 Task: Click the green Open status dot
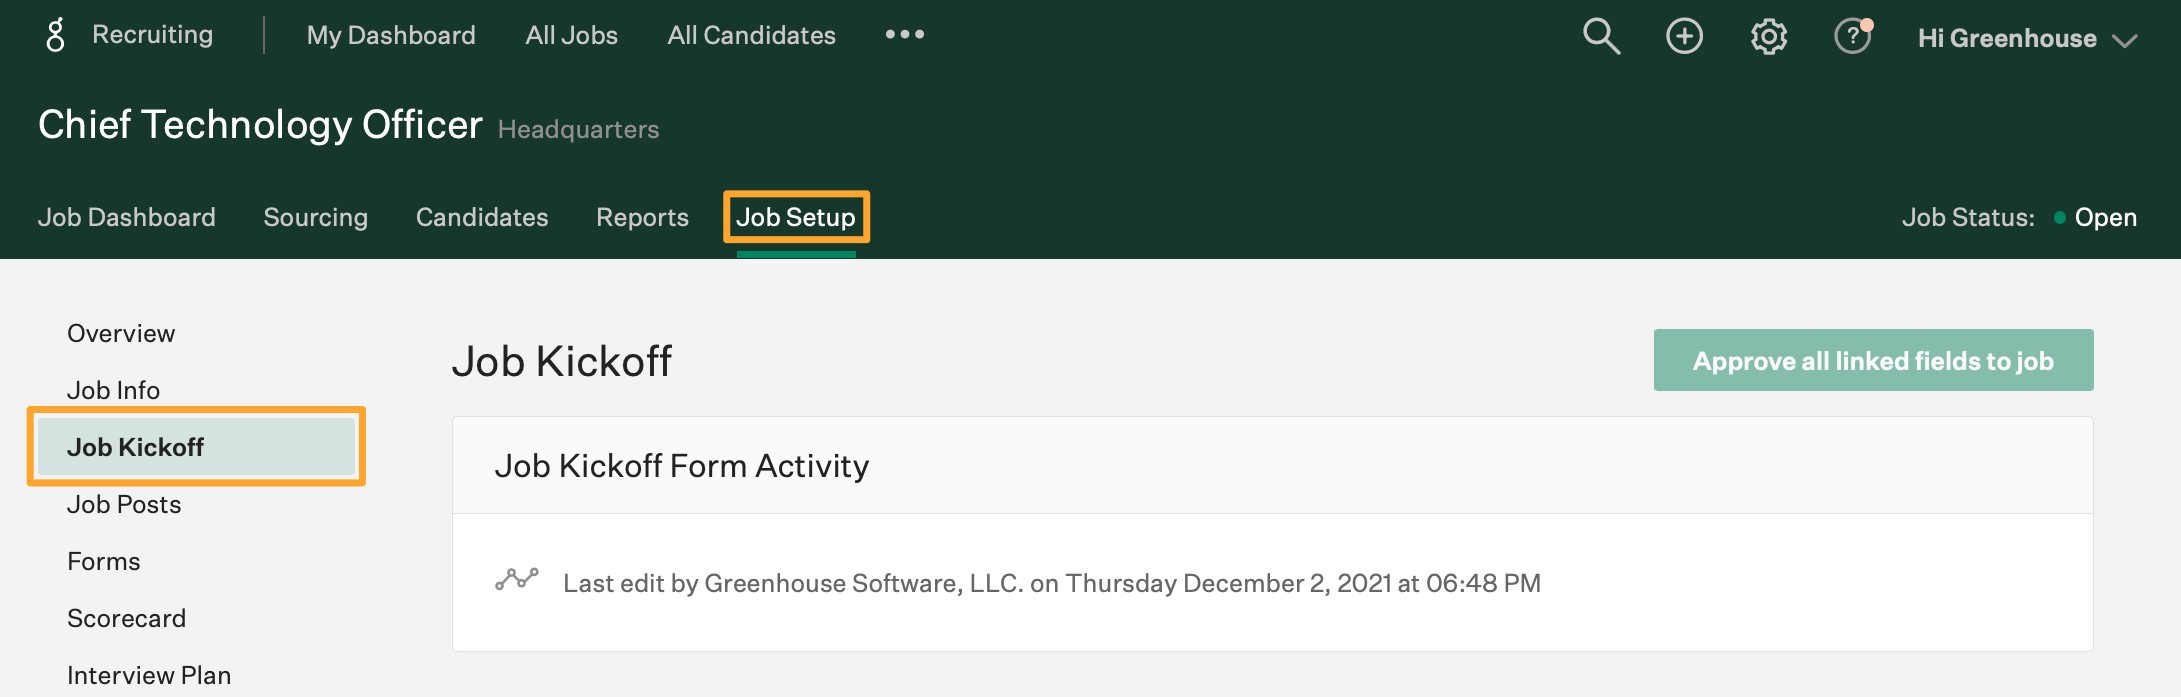point(2060,217)
